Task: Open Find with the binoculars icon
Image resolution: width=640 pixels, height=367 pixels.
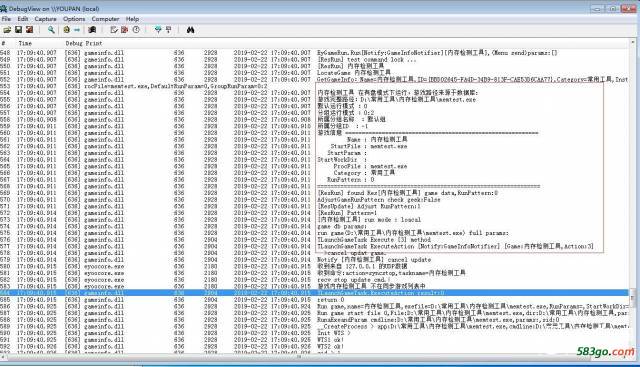Action: (190, 30)
